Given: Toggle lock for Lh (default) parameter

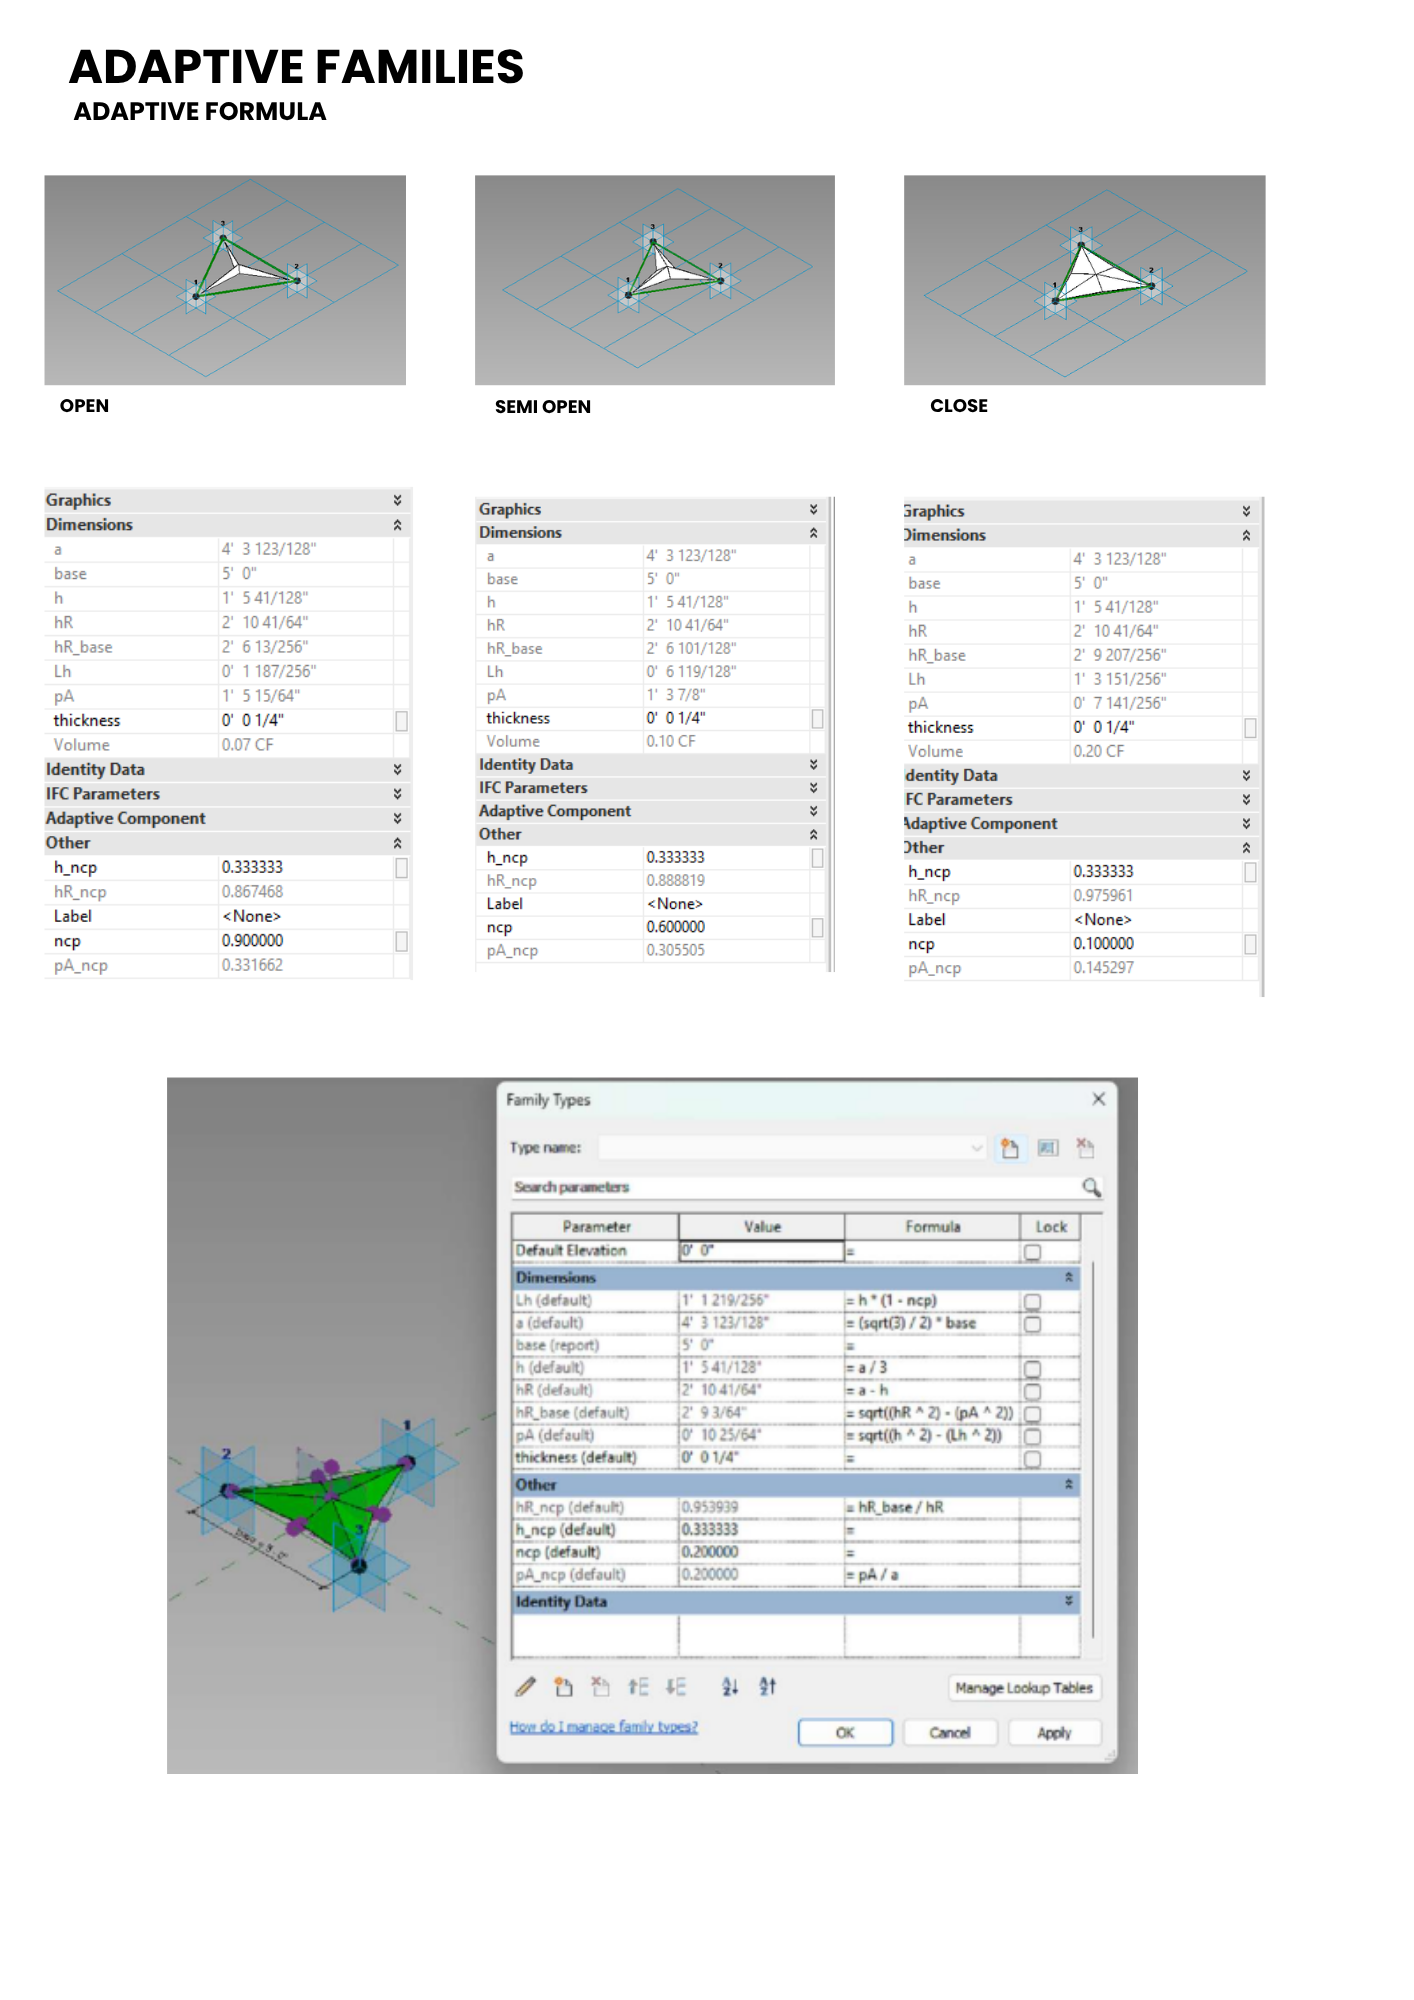Looking at the screenshot, I should [x=1033, y=1301].
